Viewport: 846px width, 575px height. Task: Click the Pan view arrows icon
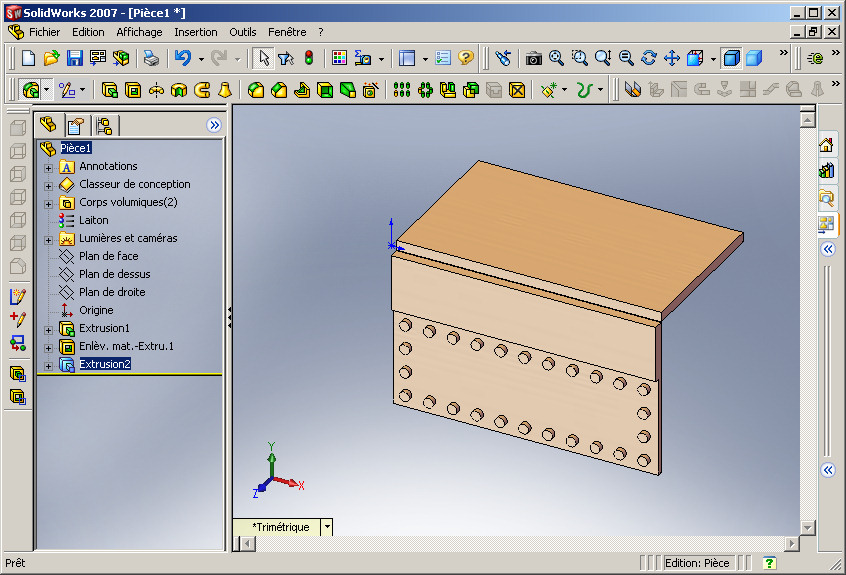[672, 58]
